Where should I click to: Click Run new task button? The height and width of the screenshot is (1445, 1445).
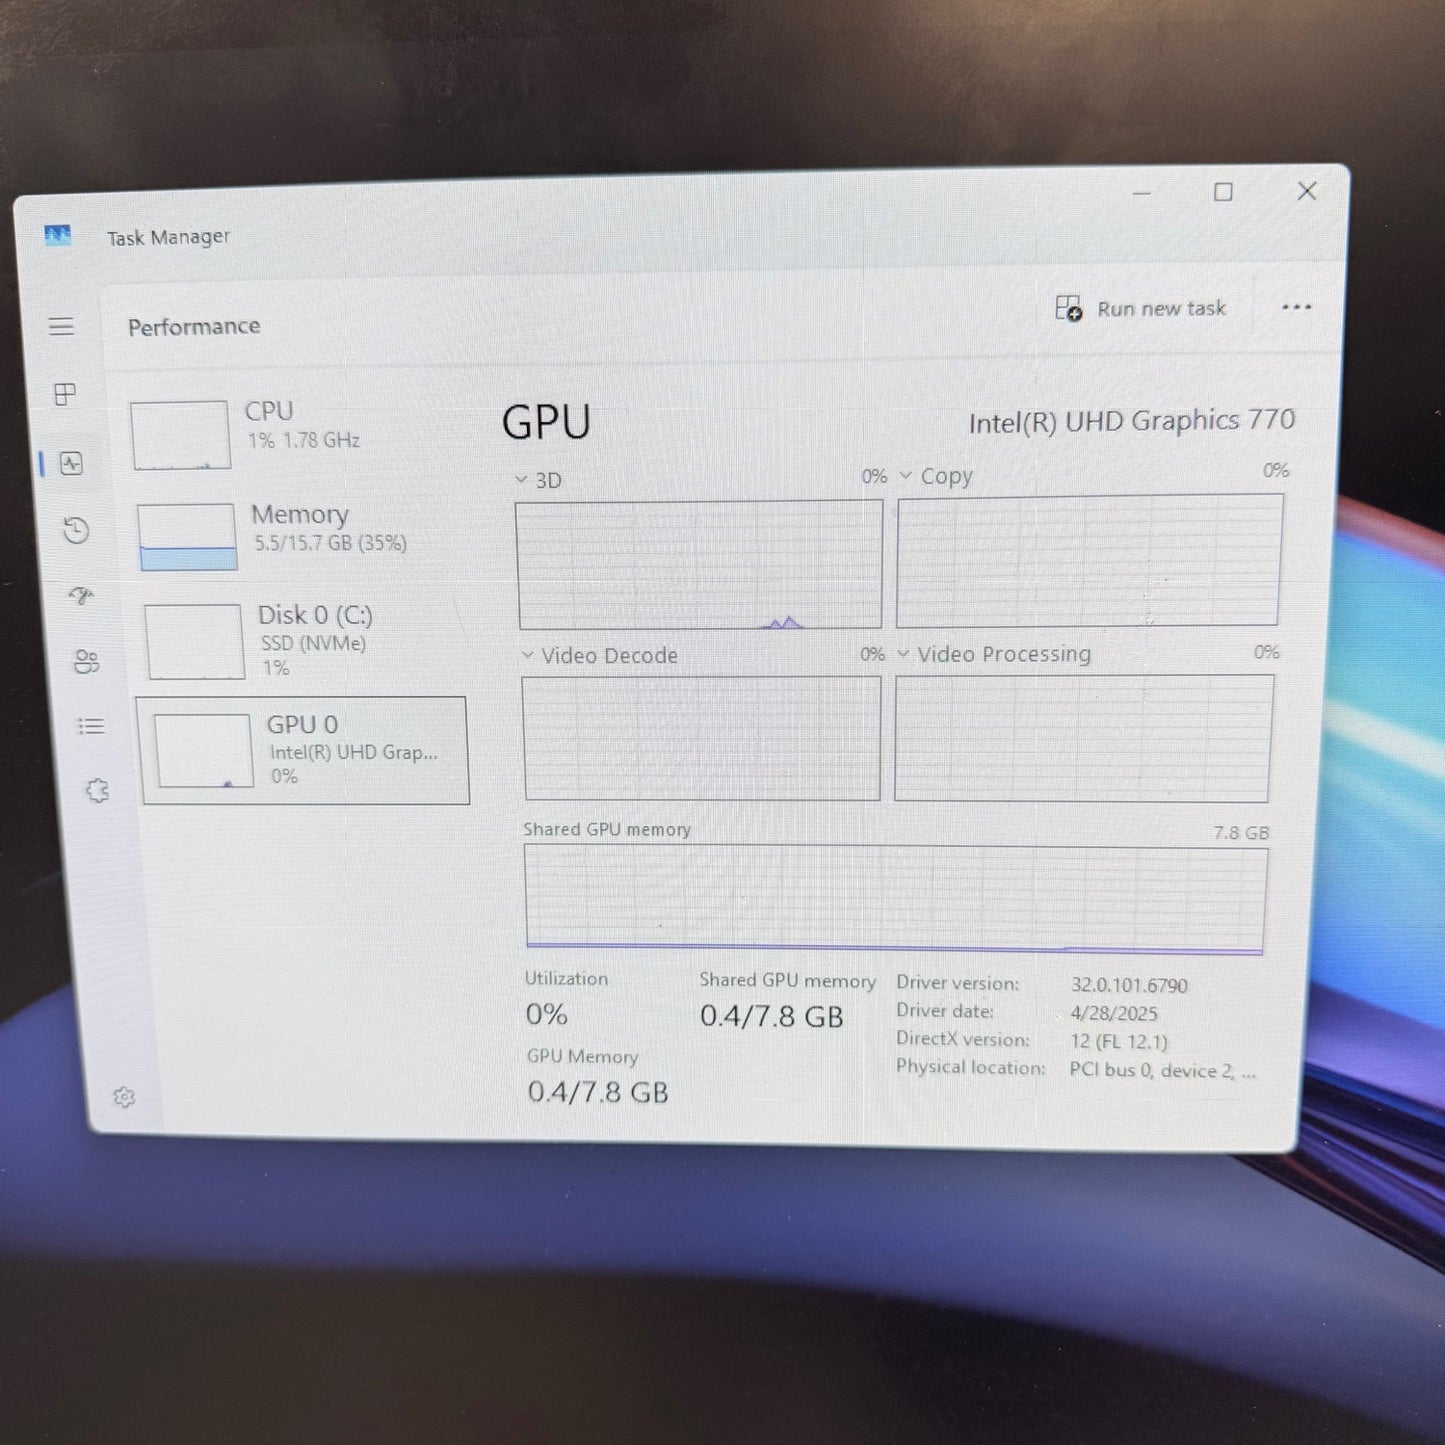tap(1141, 308)
